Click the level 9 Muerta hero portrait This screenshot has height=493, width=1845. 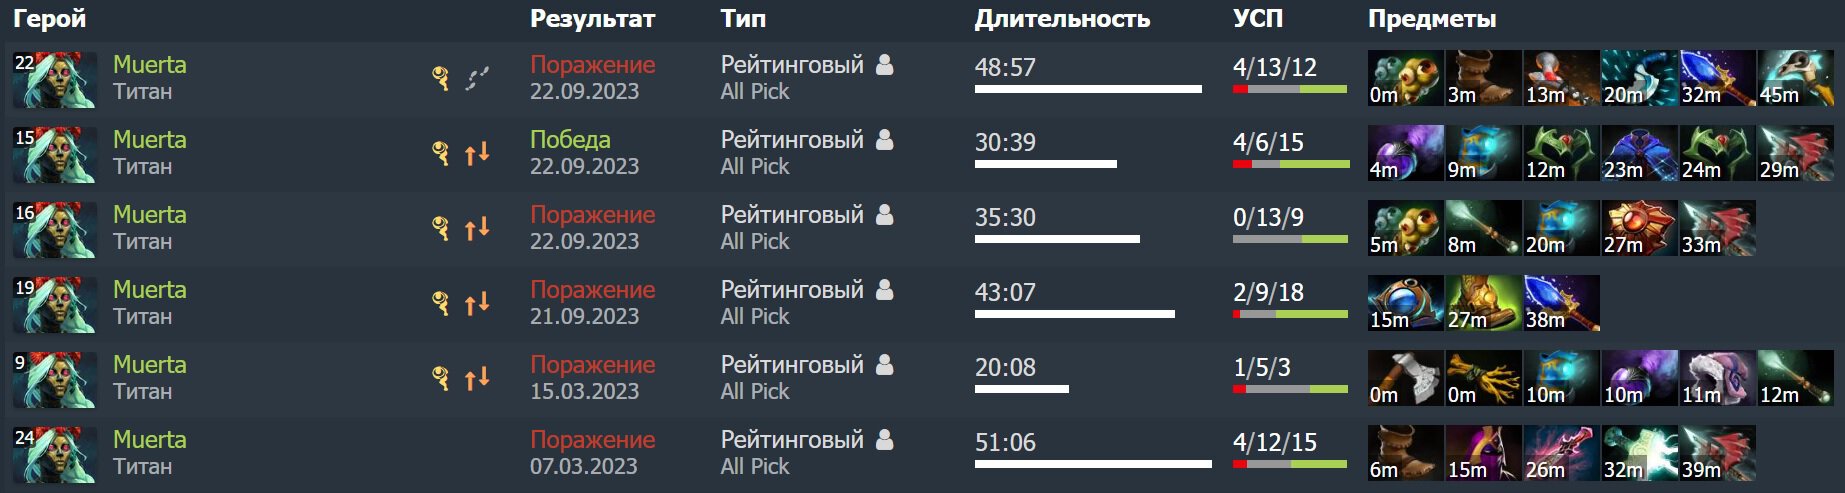[x=55, y=378]
